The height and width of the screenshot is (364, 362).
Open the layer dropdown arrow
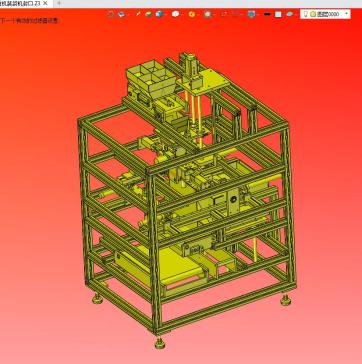point(346,14)
